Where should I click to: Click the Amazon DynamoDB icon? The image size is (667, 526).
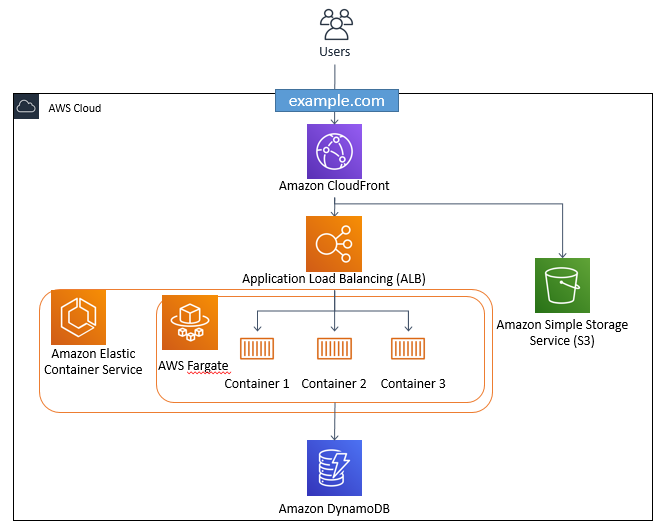pos(334,468)
